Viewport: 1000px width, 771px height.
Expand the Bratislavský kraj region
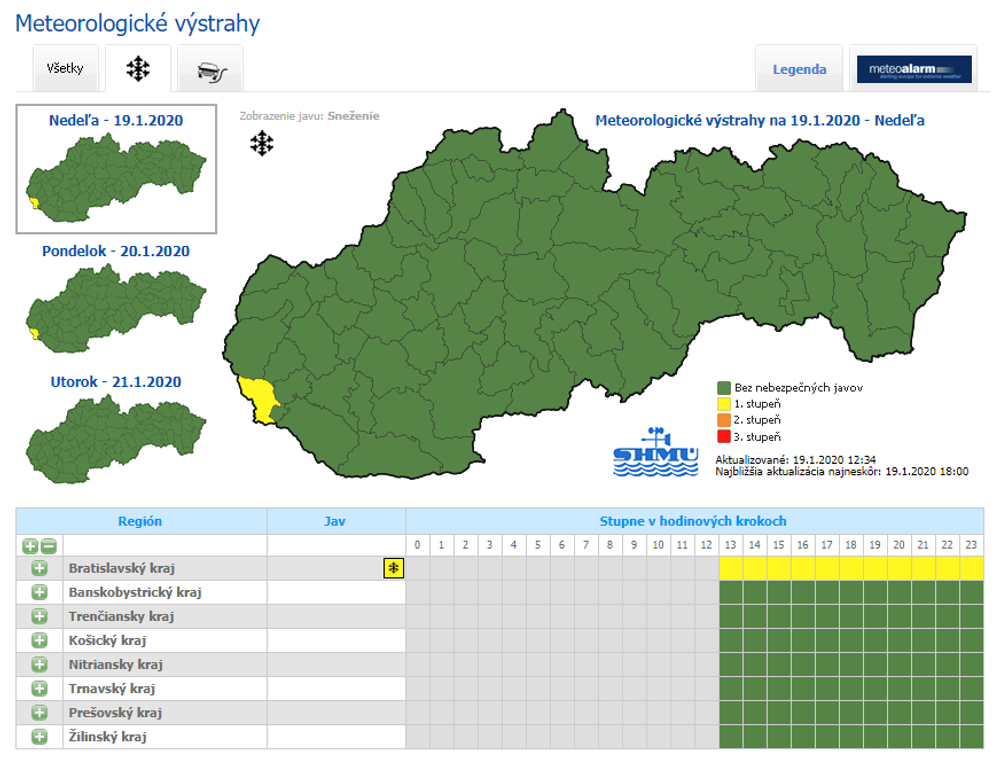40,568
